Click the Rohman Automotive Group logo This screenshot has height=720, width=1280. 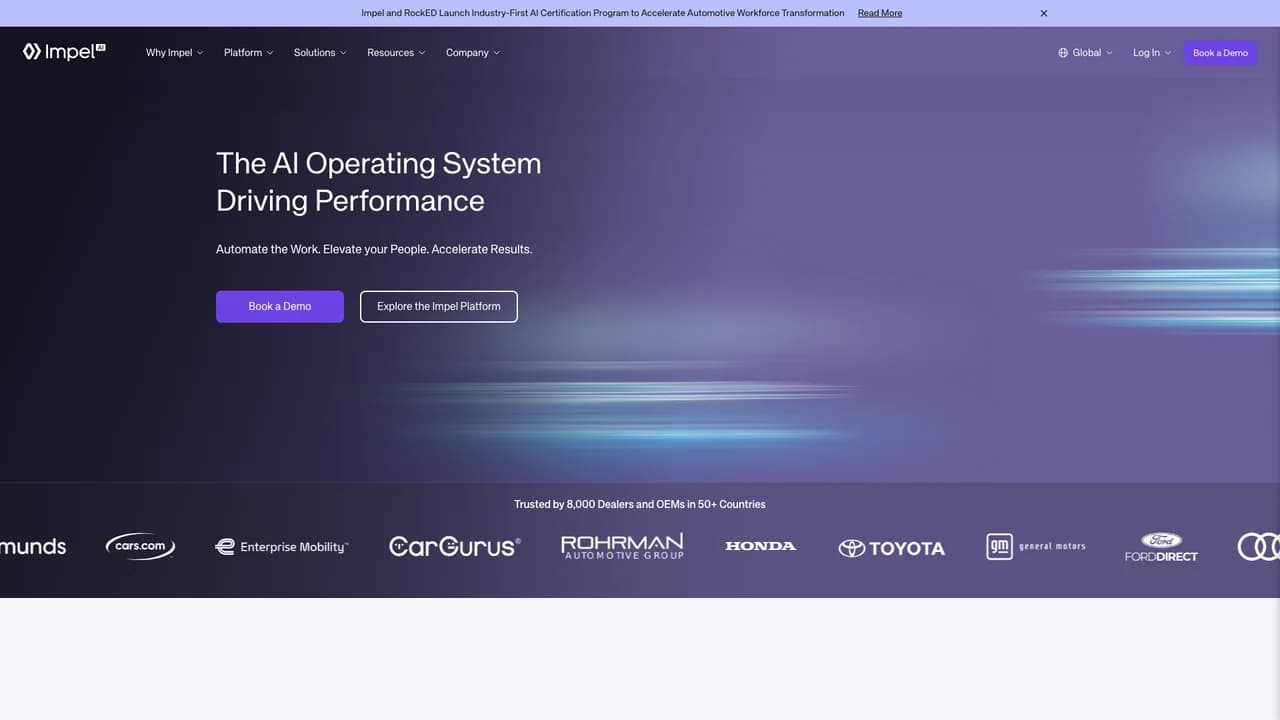click(x=622, y=546)
